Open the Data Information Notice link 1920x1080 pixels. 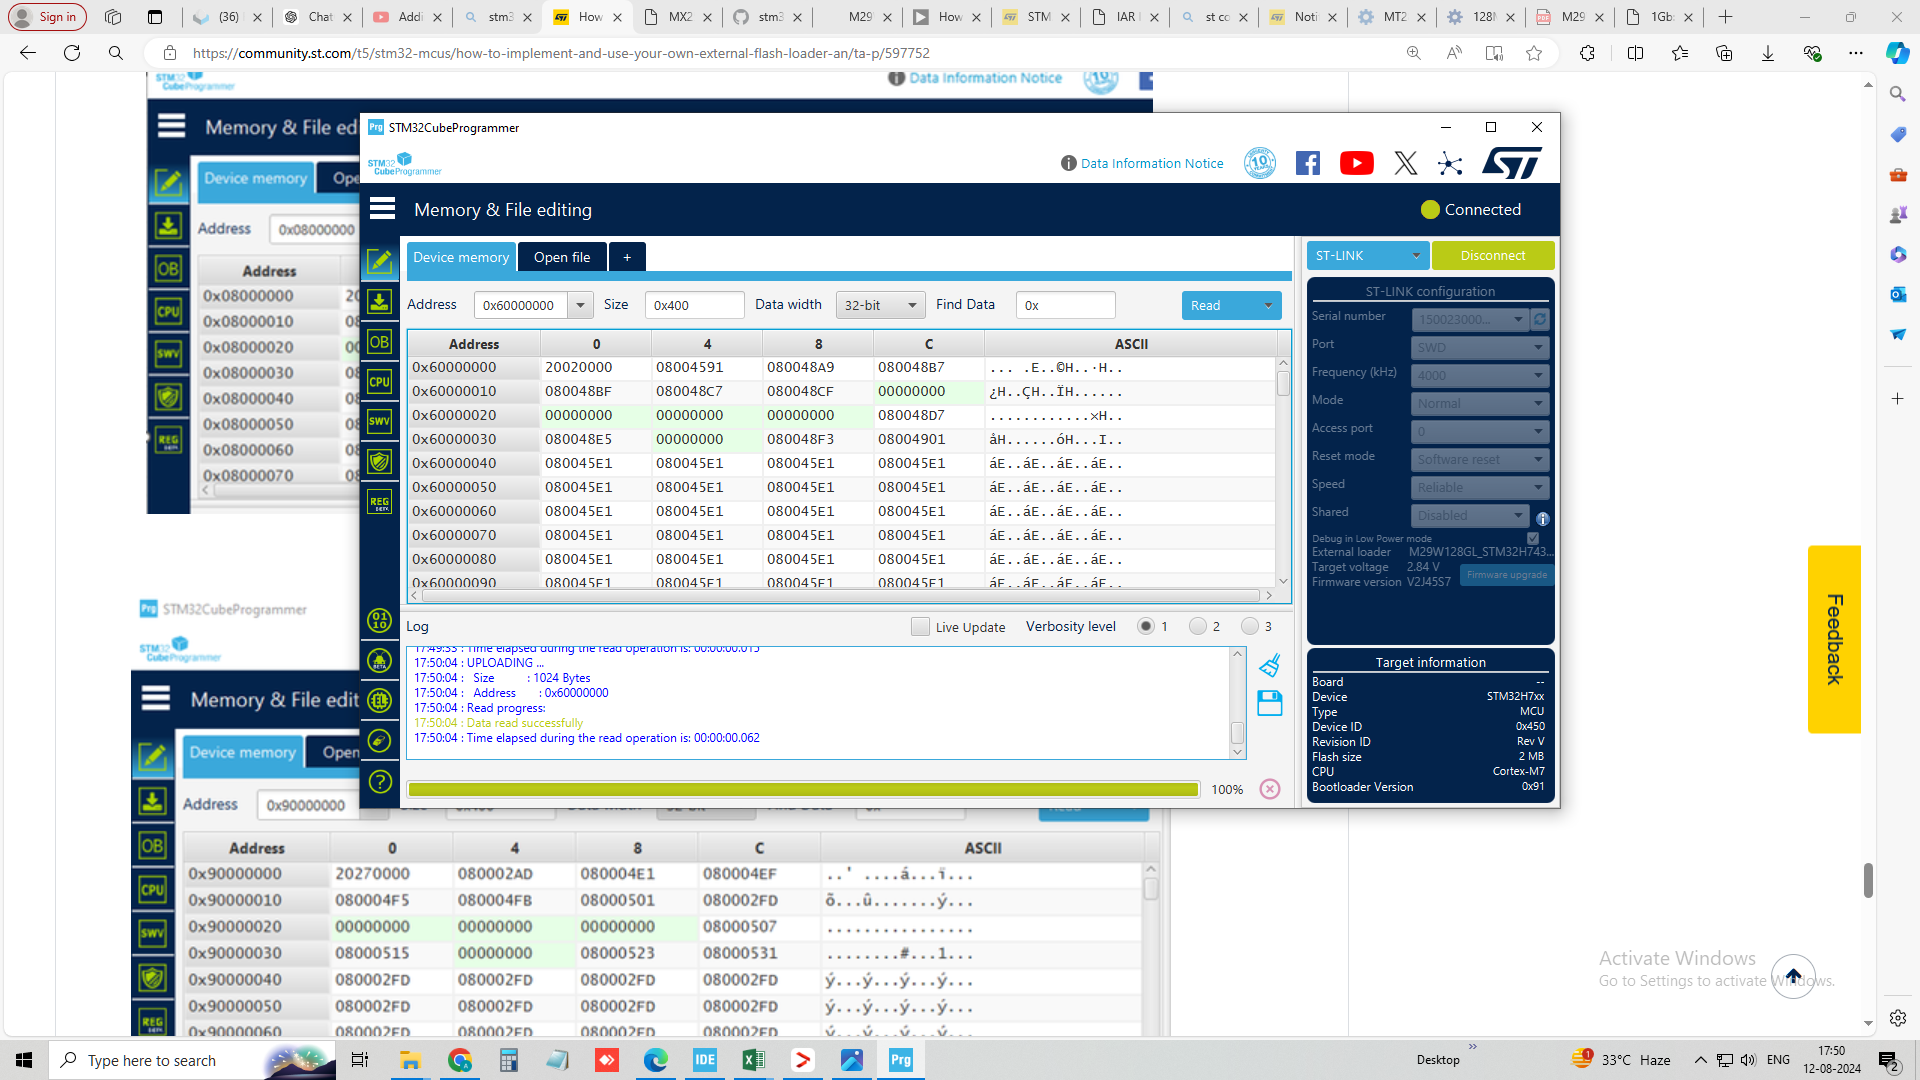1152,163
